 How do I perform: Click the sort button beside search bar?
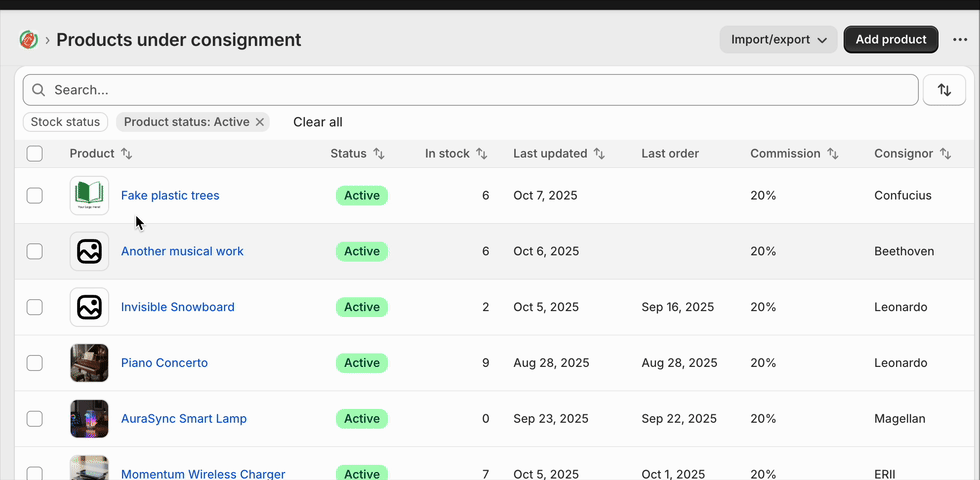point(944,90)
